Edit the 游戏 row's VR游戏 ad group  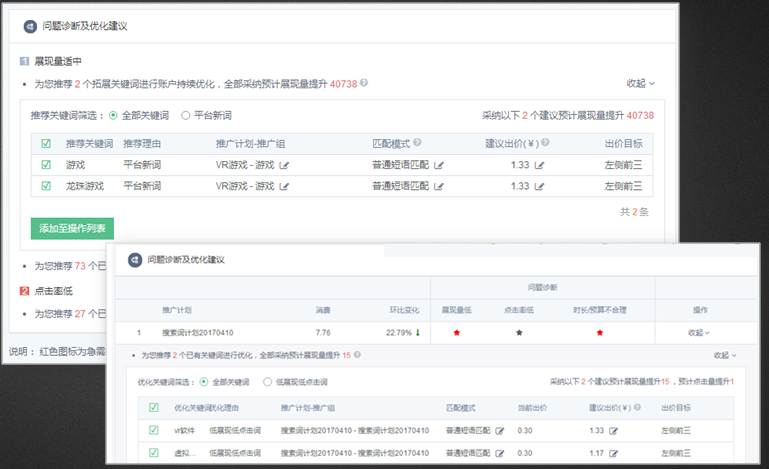point(284,165)
